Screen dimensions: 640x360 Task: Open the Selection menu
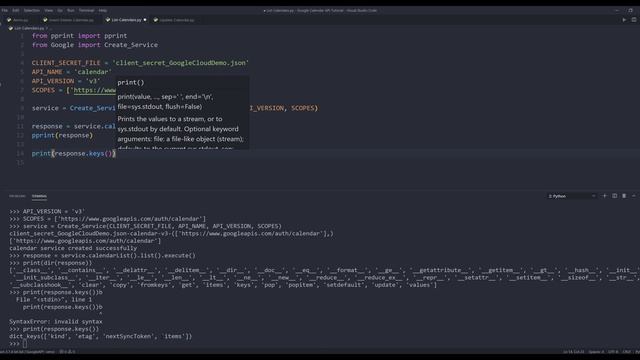31,10
